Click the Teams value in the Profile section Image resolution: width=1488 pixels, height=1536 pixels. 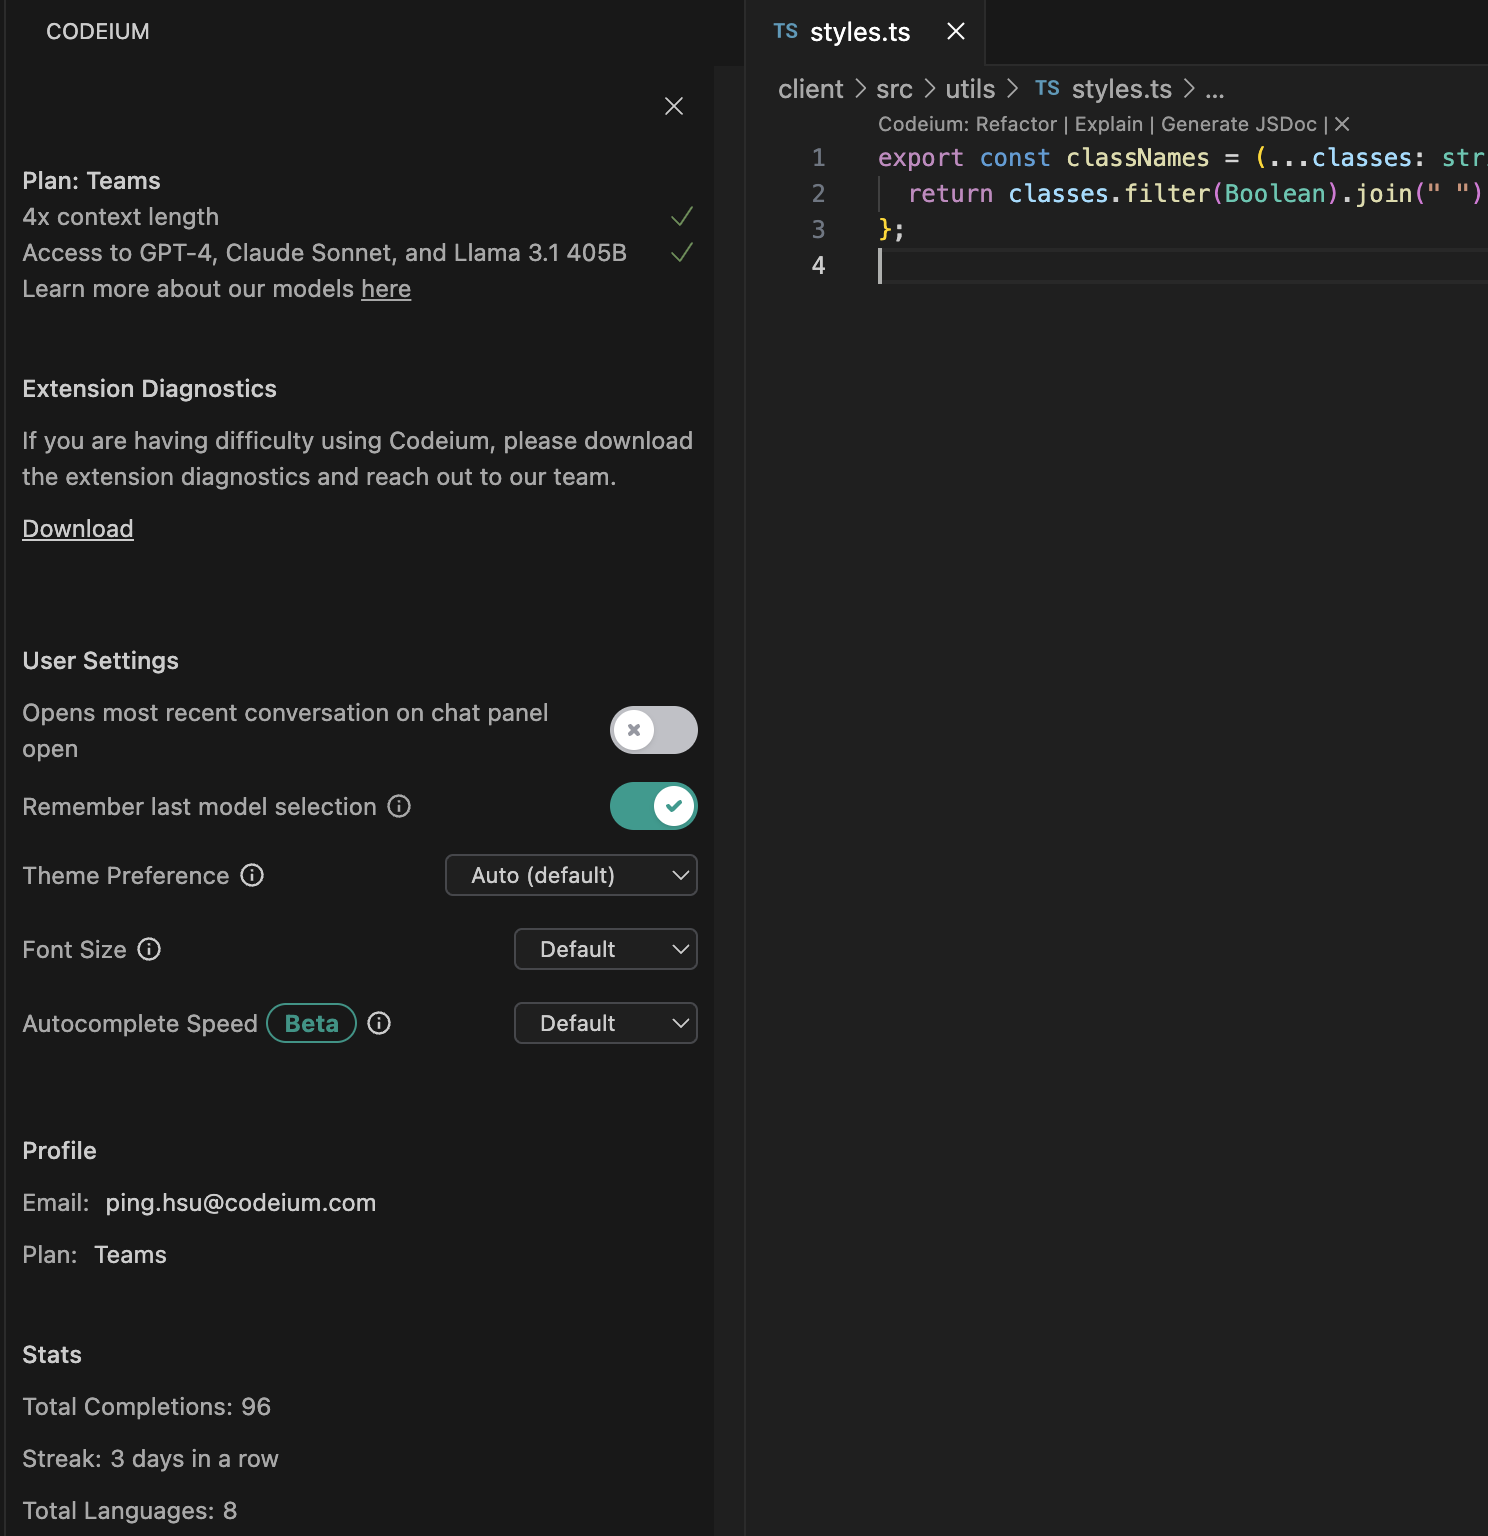130,1255
